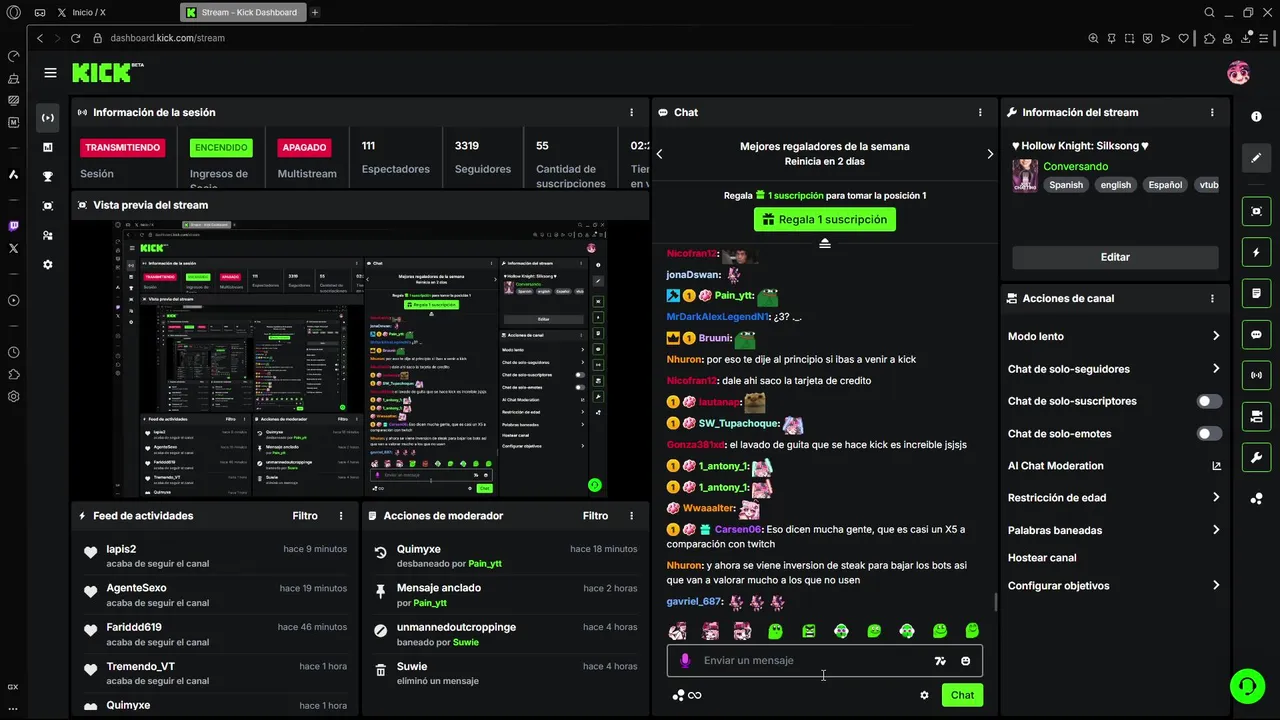Go to previous leaderboard slide in chat
The width and height of the screenshot is (1280, 720).
(x=659, y=154)
